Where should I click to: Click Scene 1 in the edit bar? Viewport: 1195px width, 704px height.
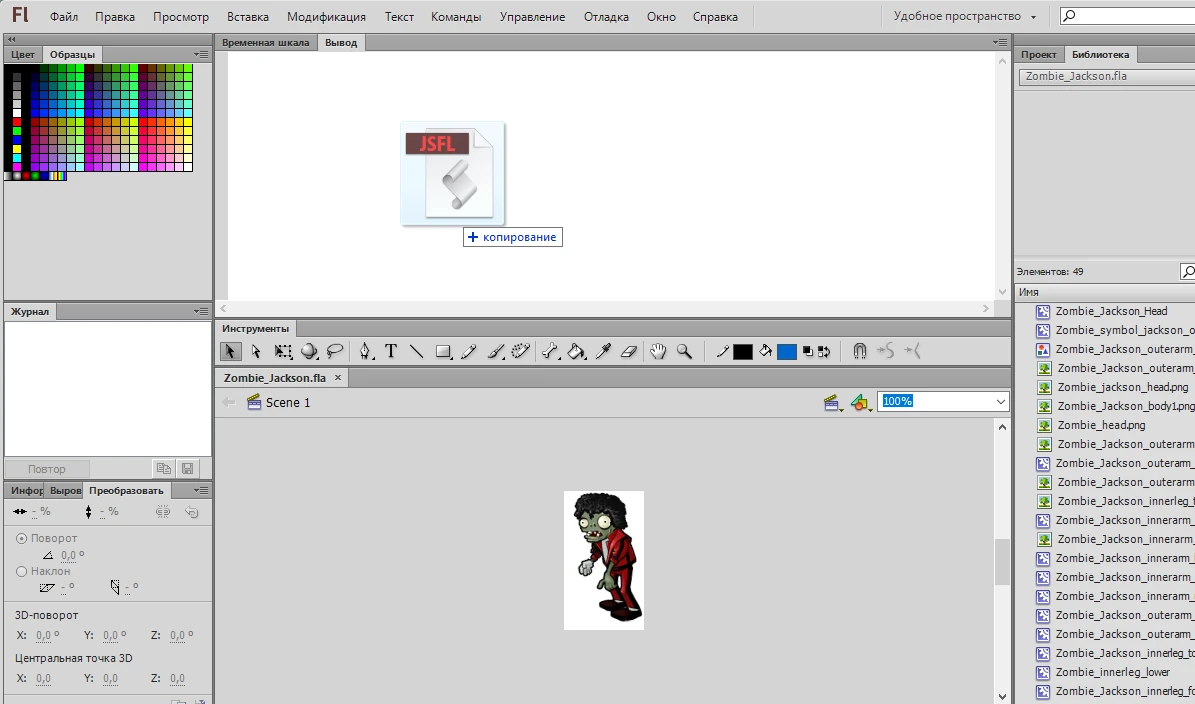(287, 402)
